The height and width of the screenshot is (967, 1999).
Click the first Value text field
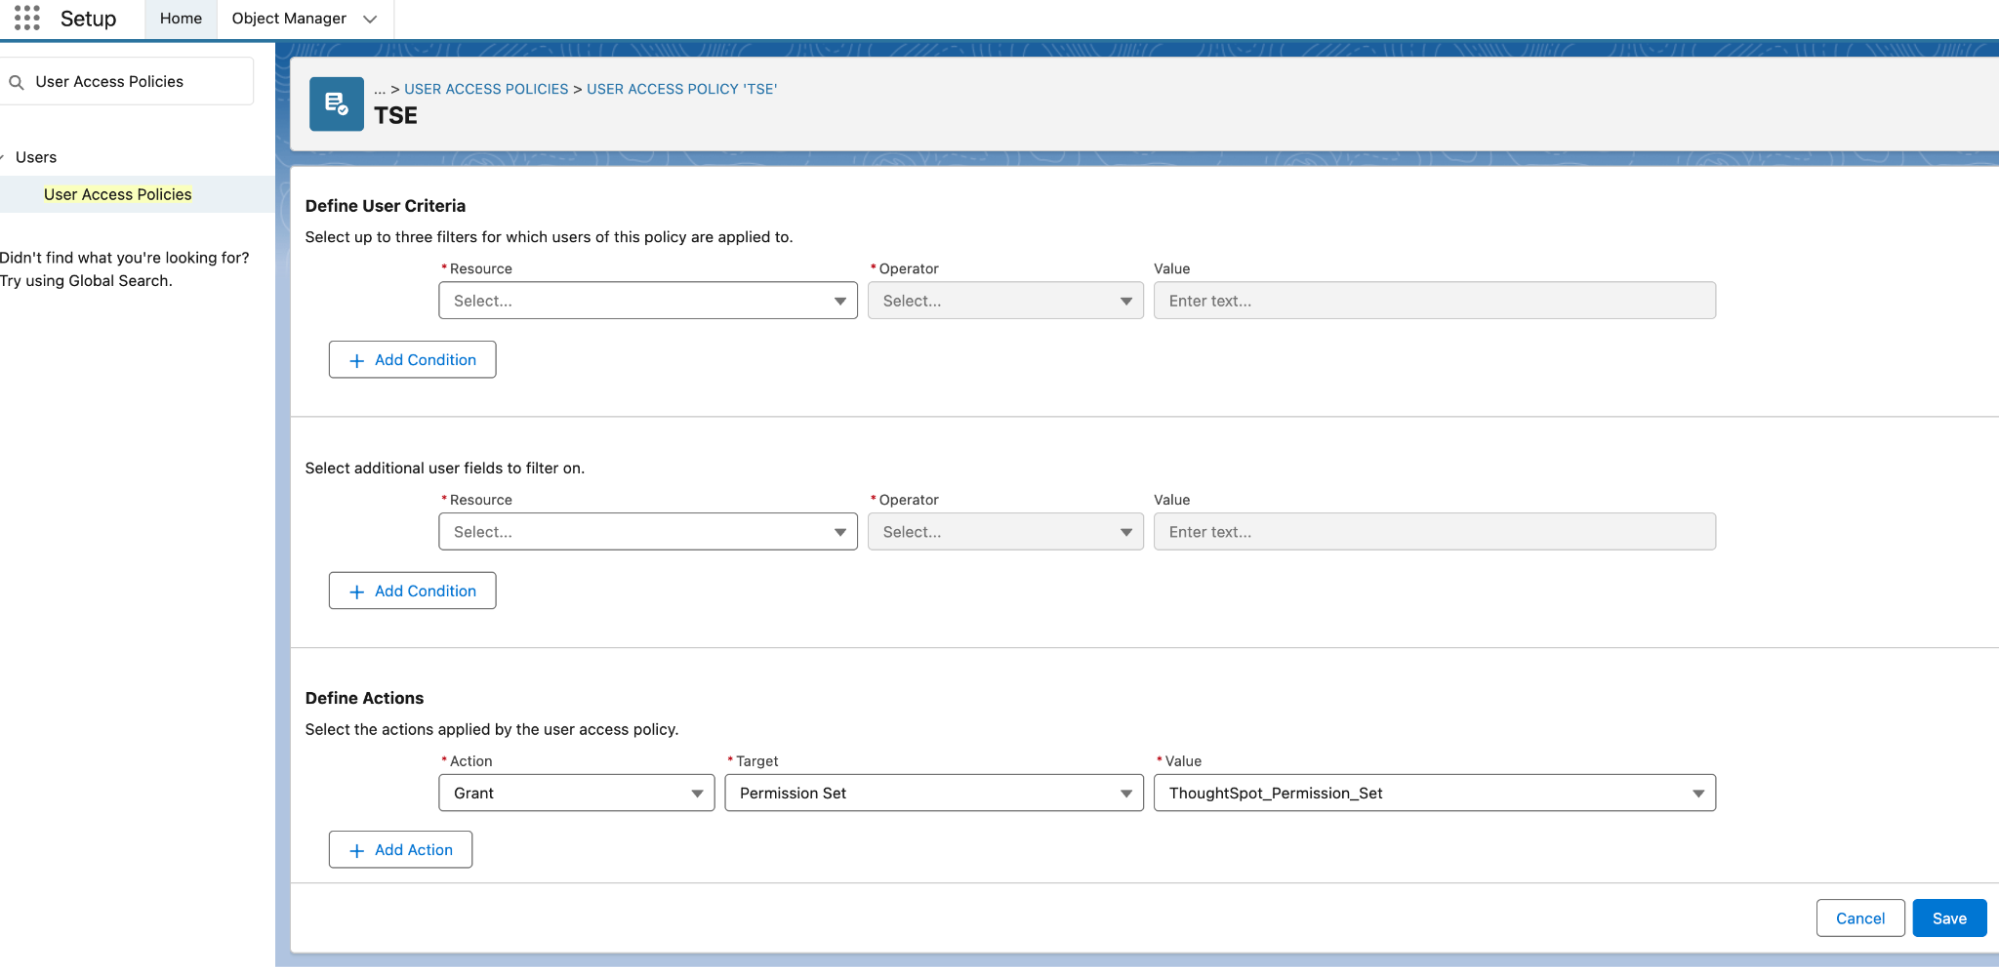pyautogui.click(x=1434, y=300)
